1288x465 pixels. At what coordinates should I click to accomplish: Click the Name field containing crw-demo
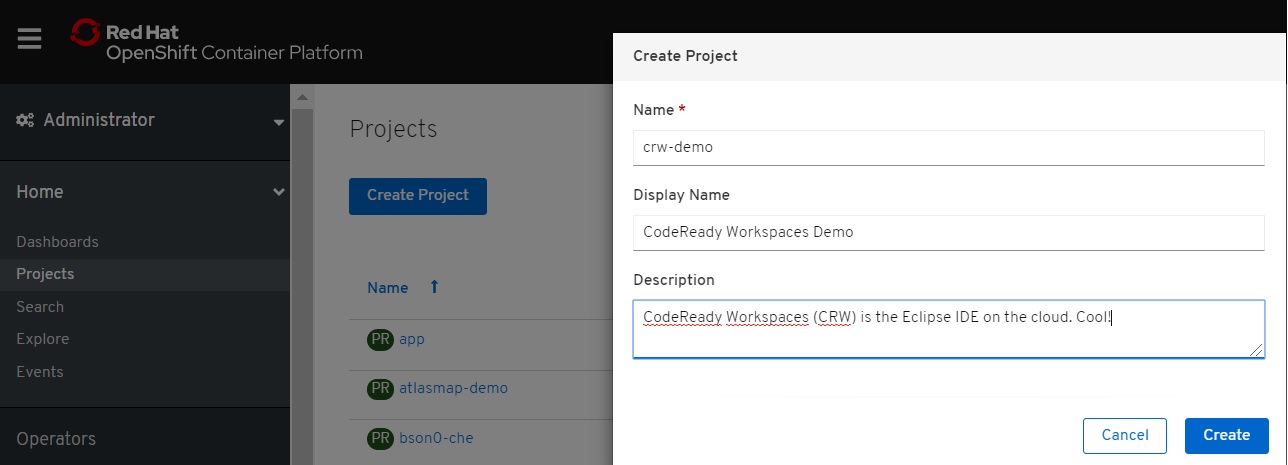tap(948, 147)
